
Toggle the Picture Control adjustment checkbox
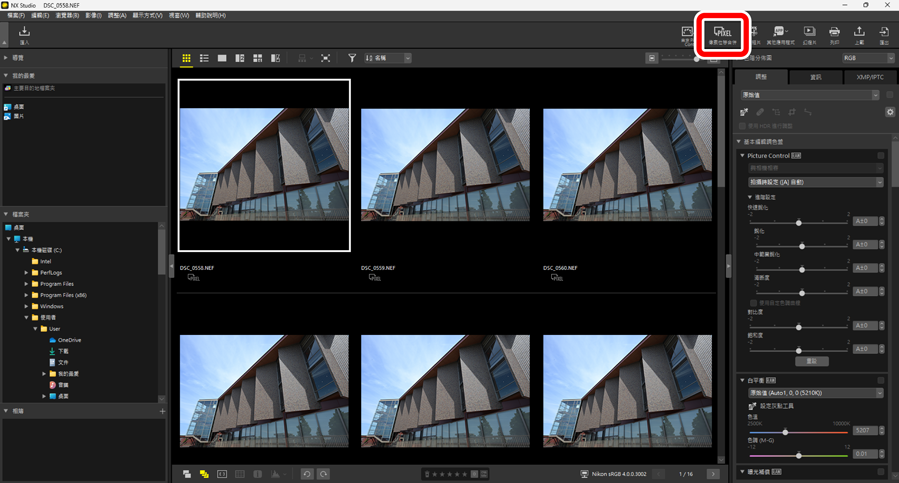click(x=881, y=156)
